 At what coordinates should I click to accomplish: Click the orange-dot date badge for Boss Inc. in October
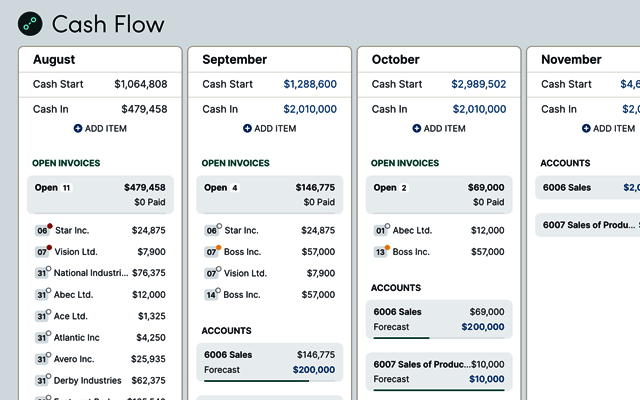[381, 252]
